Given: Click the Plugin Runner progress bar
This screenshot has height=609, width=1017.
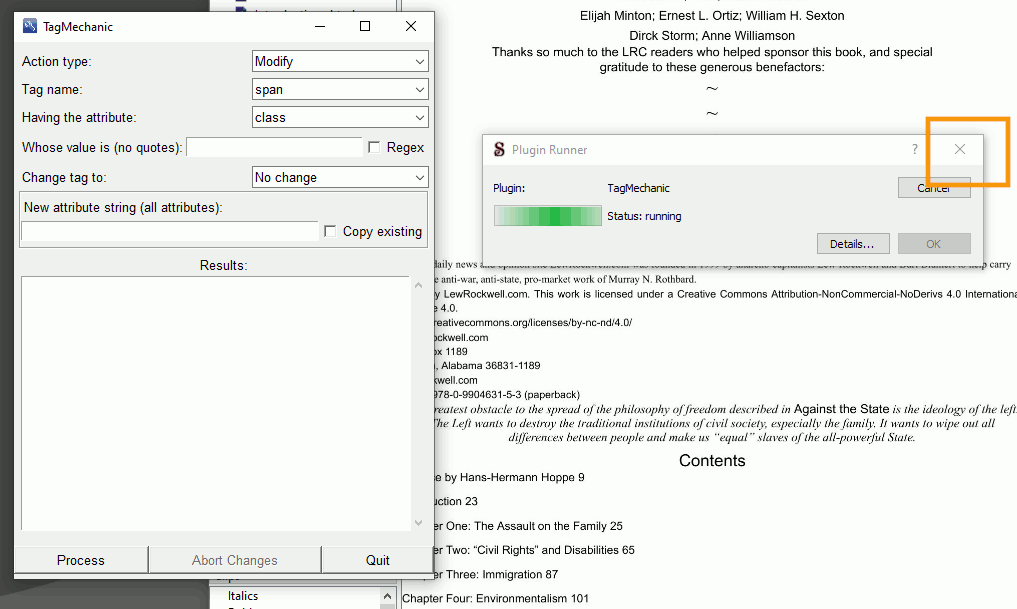Looking at the screenshot, I should tap(548, 216).
